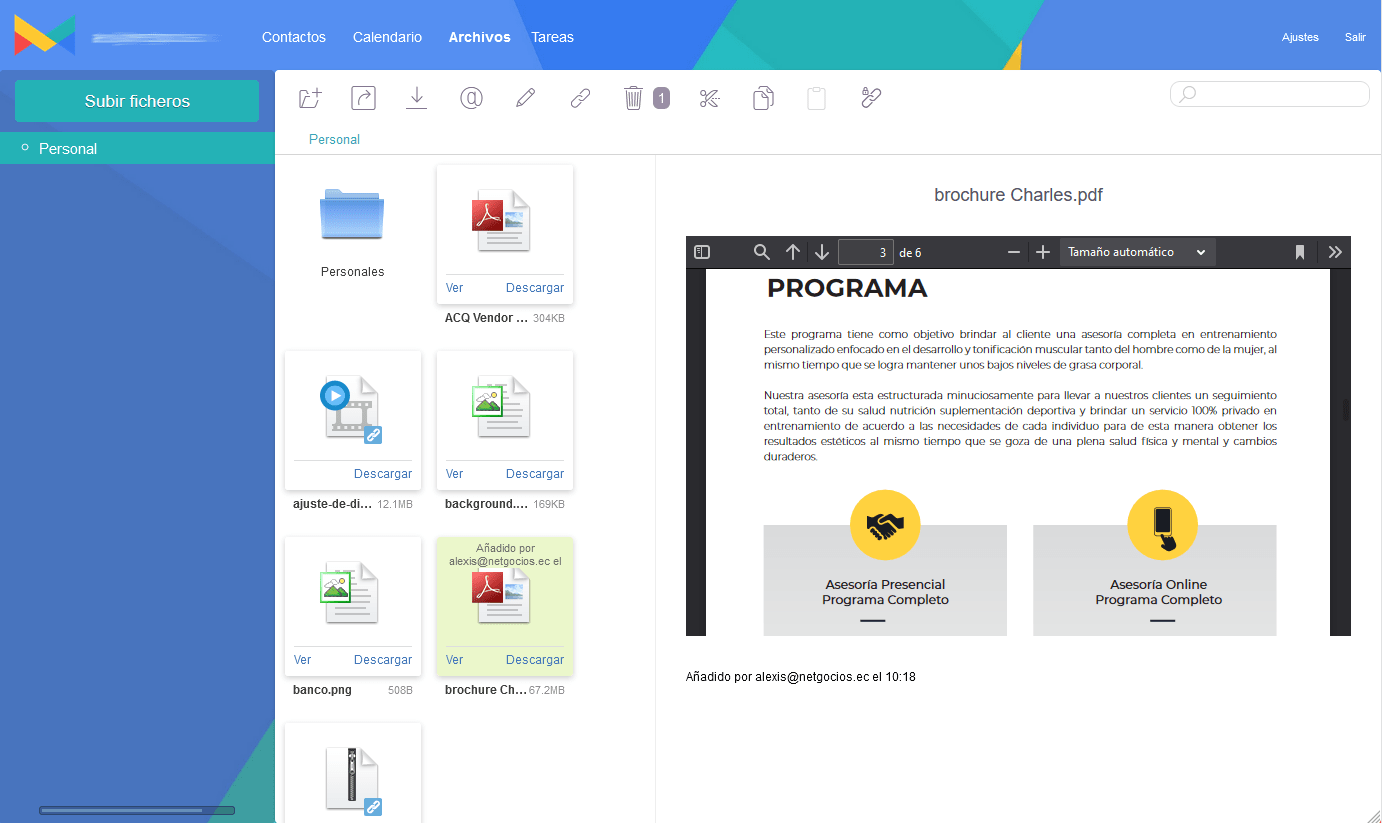Viewport: 1382px width, 823px height.
Task: Click the Subir ficheros button
Action: pyautogui.click(x=137, y=101)
